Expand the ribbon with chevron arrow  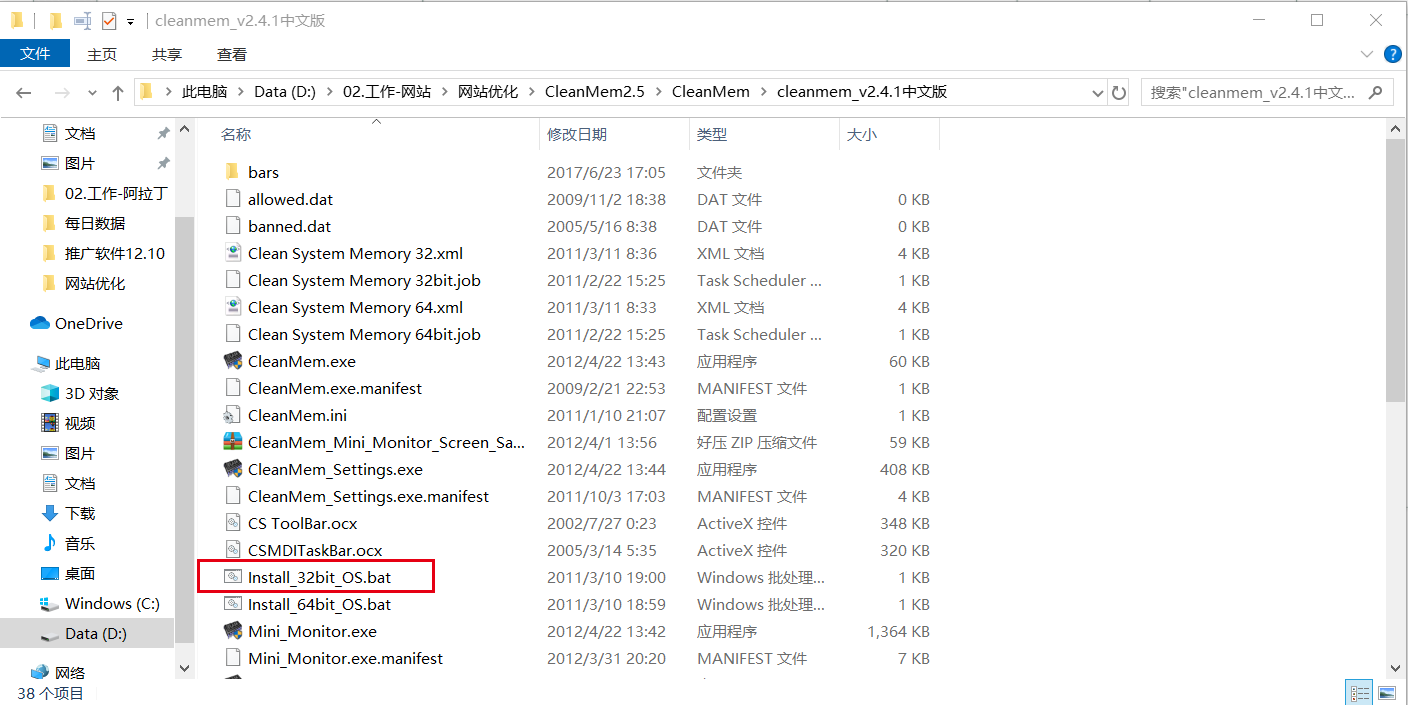[1367, 54]
